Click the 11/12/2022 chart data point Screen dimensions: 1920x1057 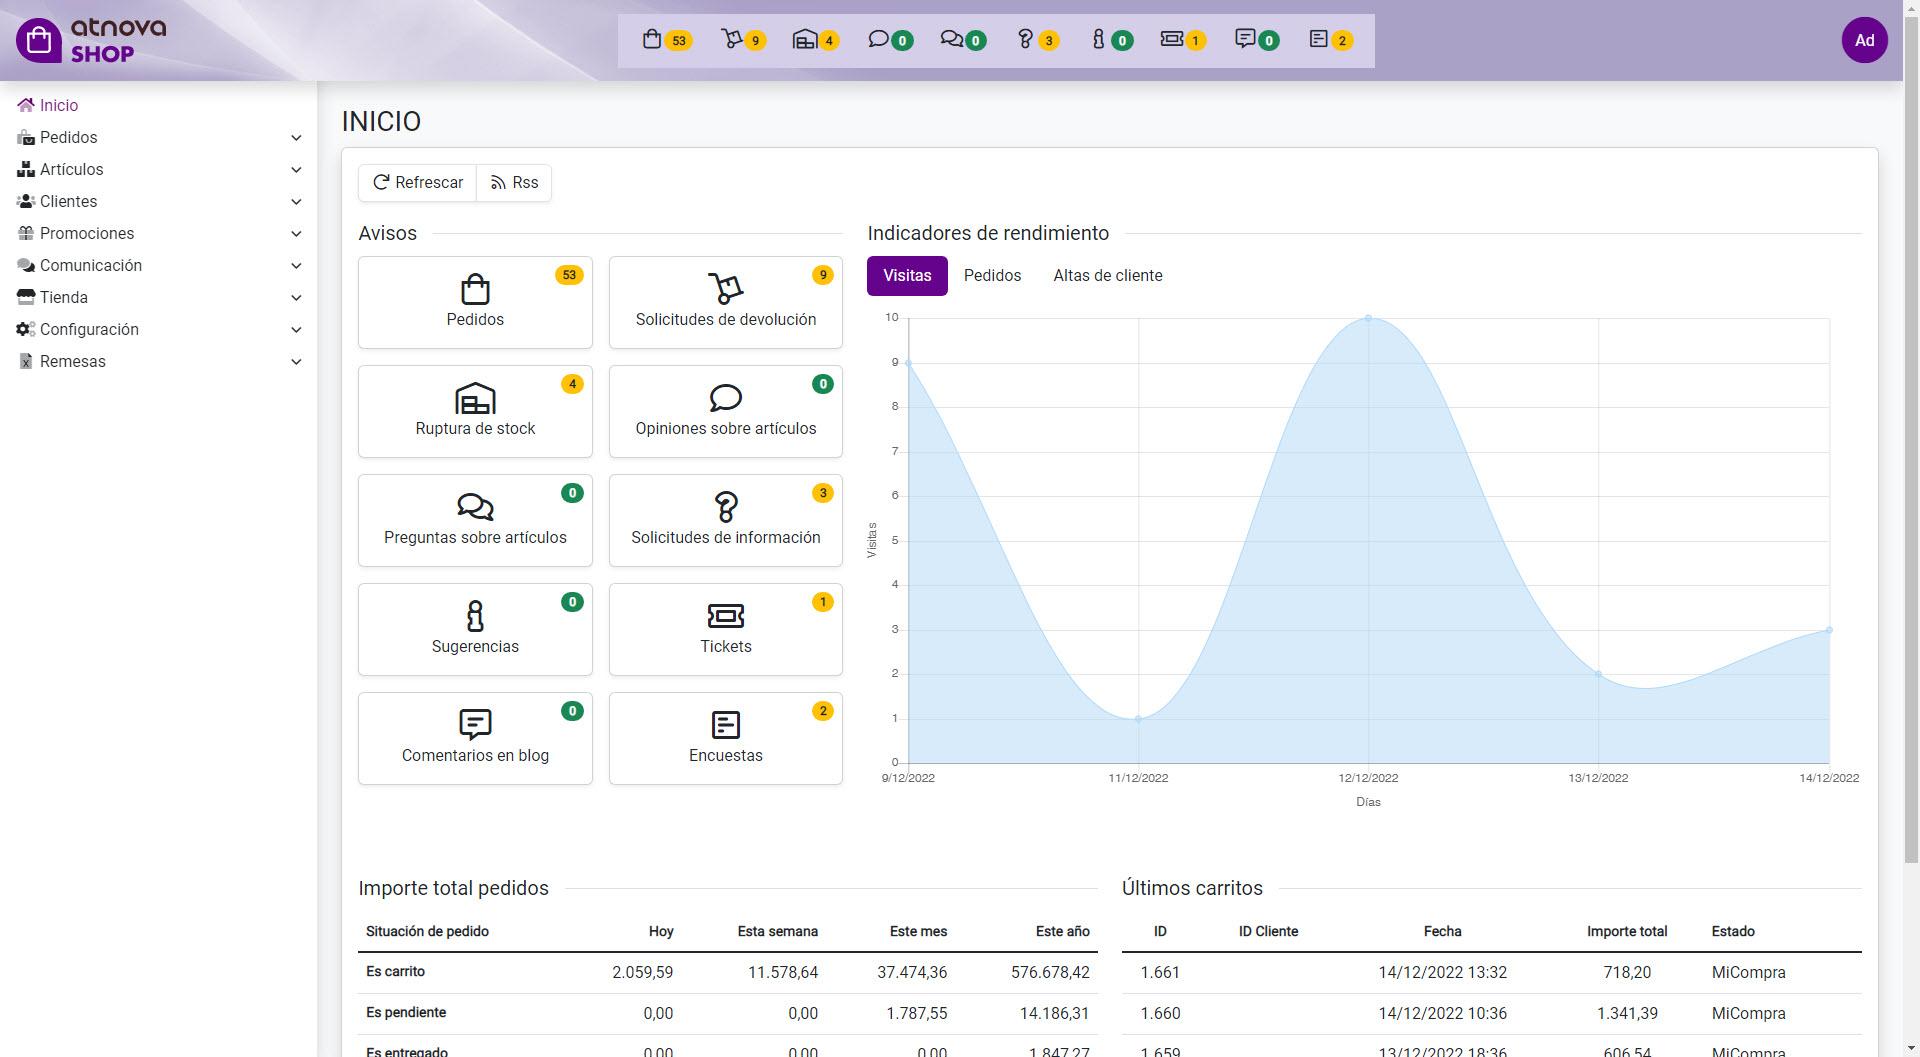point(1138,719)
